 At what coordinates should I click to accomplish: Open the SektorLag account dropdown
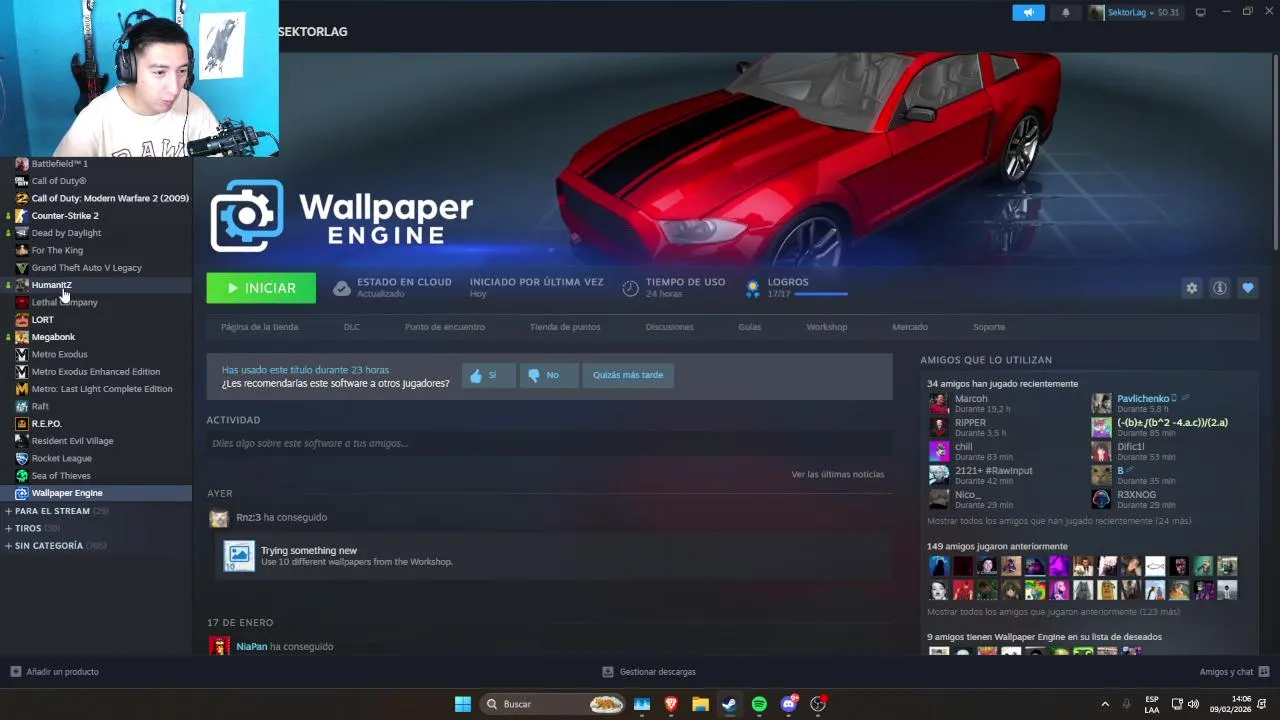(1134, 12)
